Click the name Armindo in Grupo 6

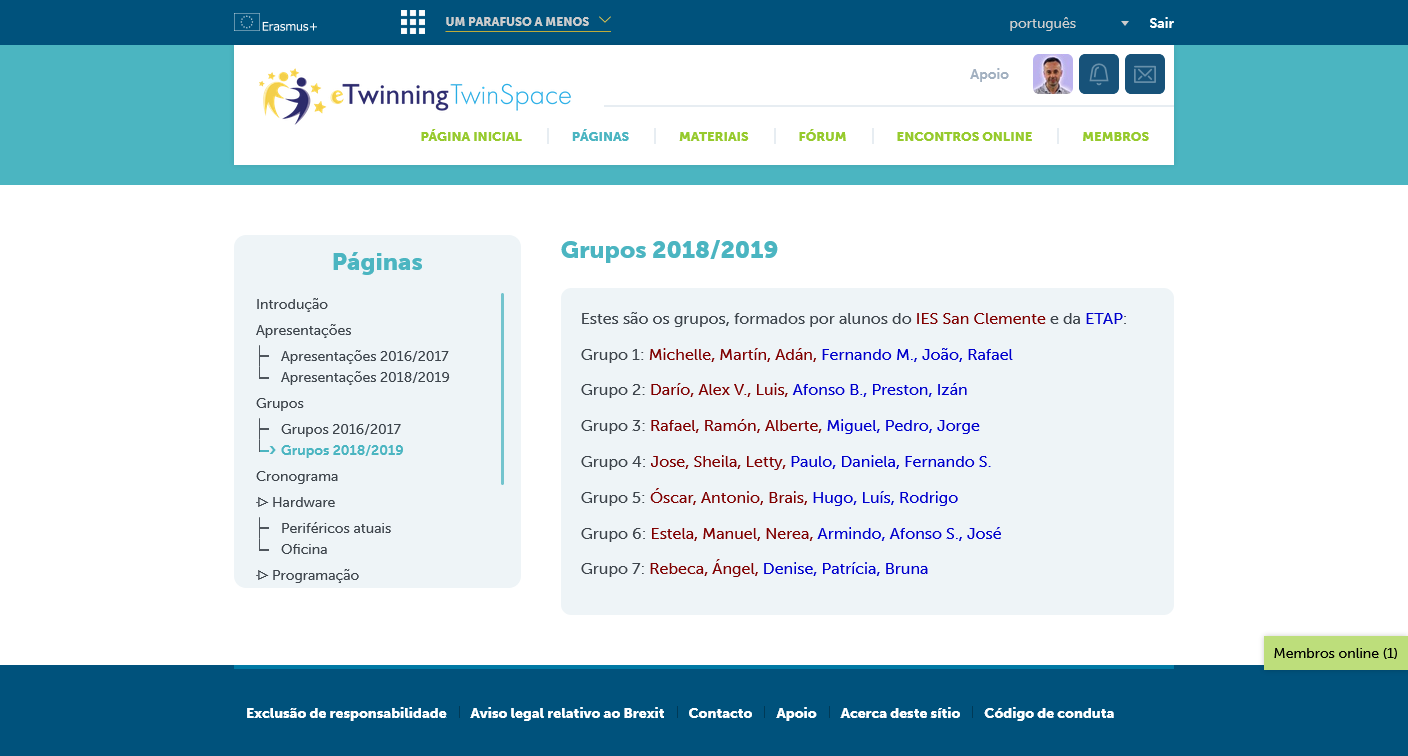849,534
